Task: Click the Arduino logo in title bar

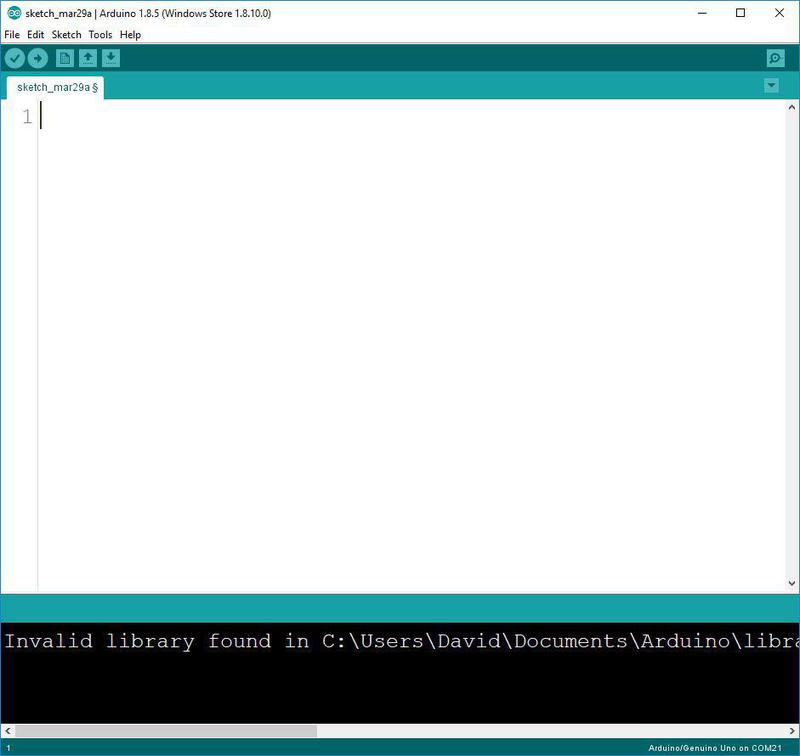Action: coord(14,13)
